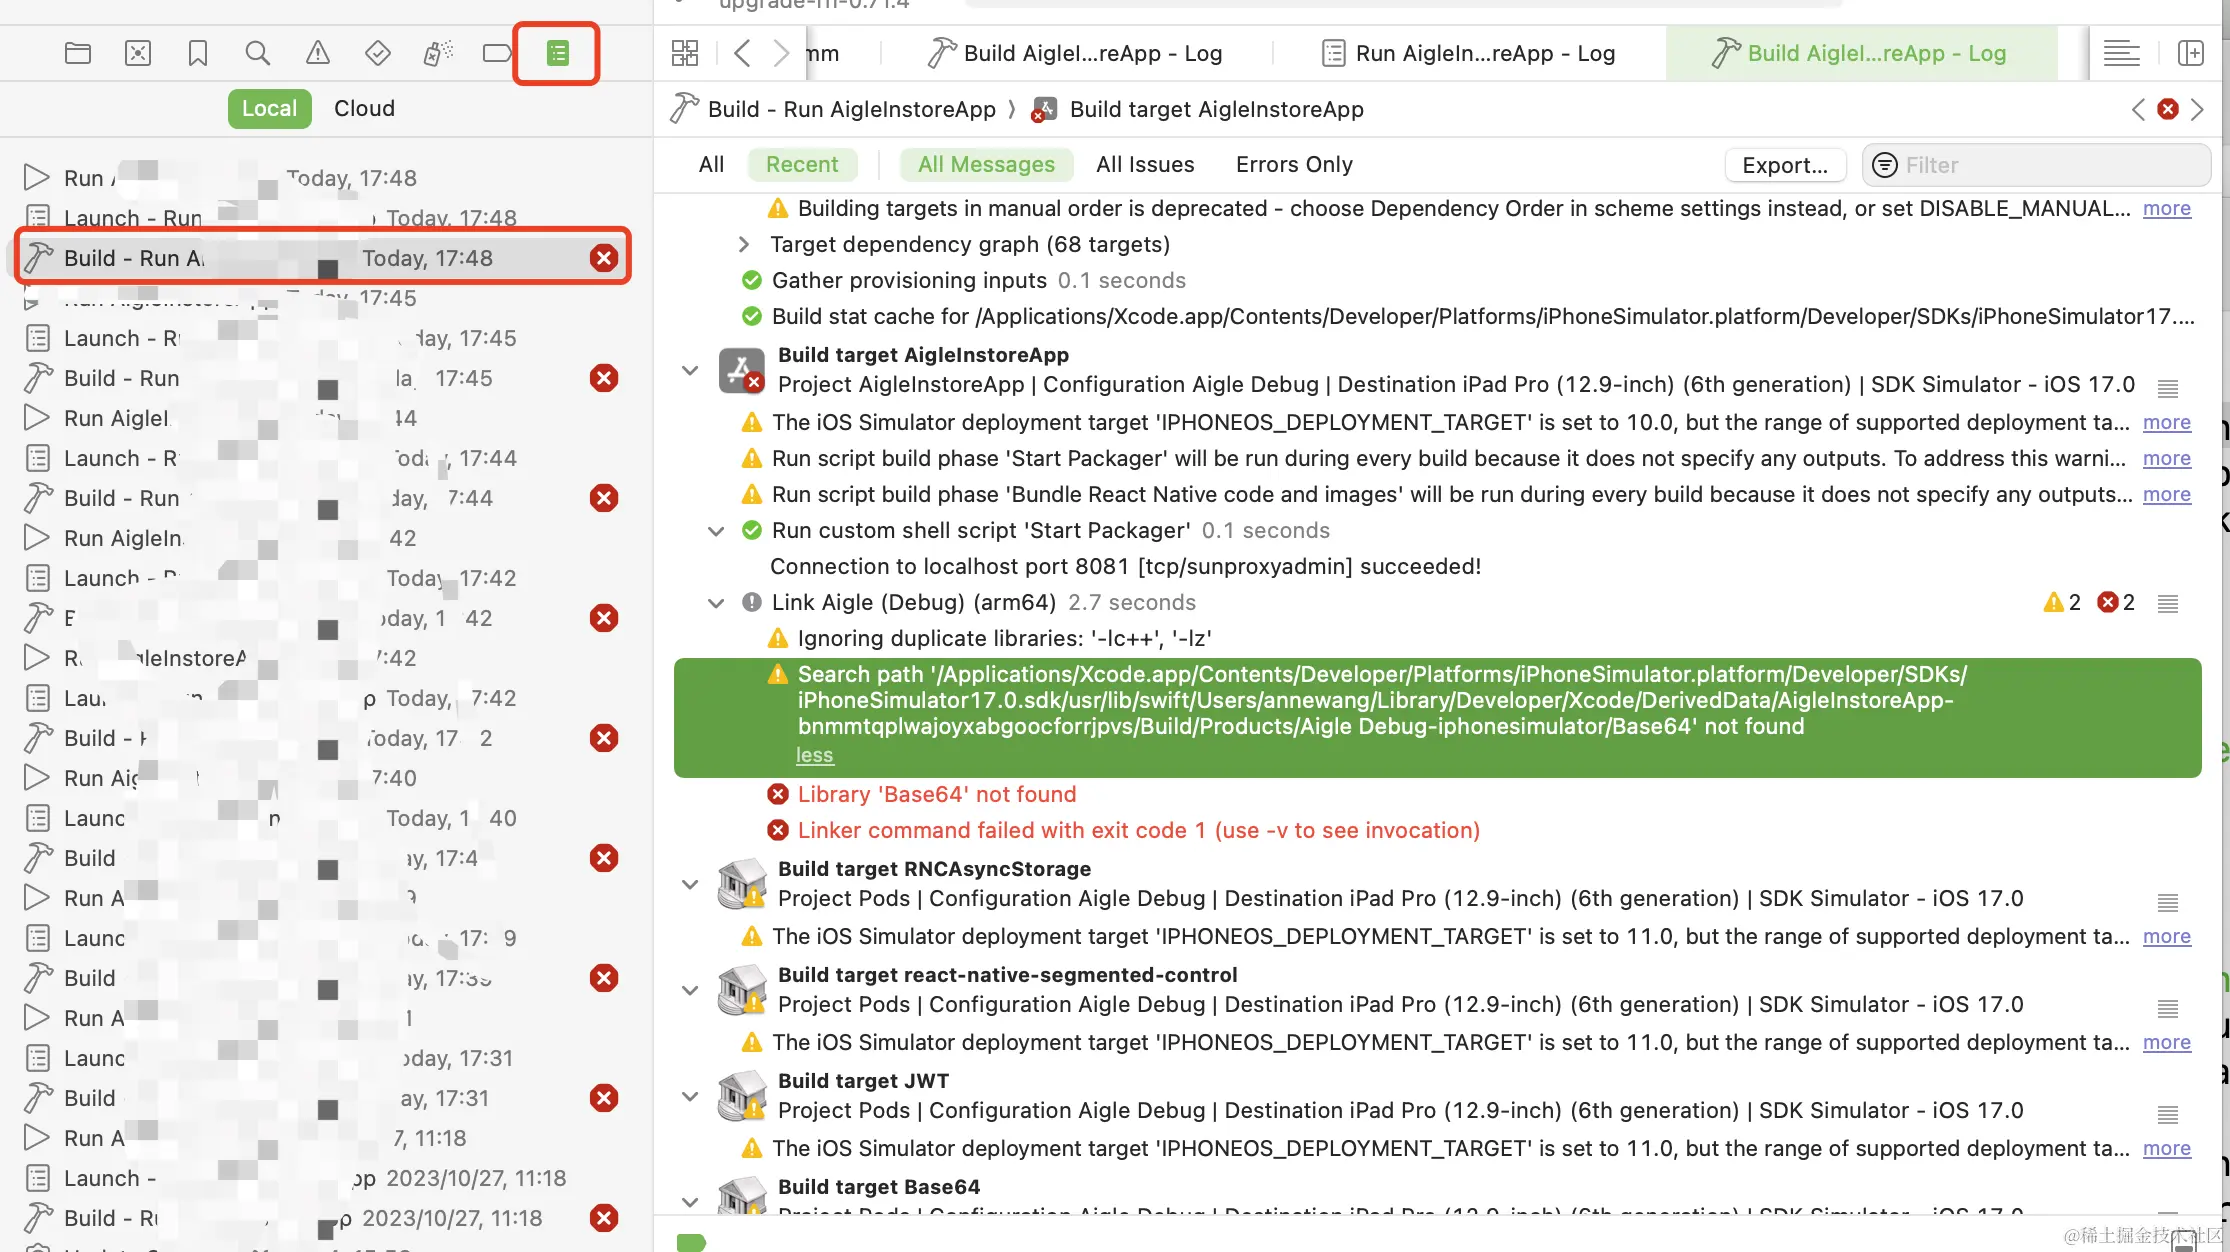Collapse the Link Aigle (Debug) step
Viewport: 2230px width, 1252px height.
[716, 603]
